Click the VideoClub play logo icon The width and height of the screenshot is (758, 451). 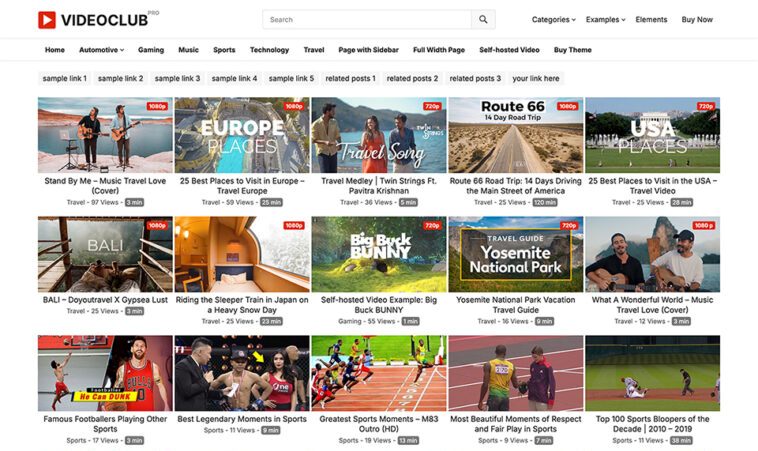click(47, 19)
